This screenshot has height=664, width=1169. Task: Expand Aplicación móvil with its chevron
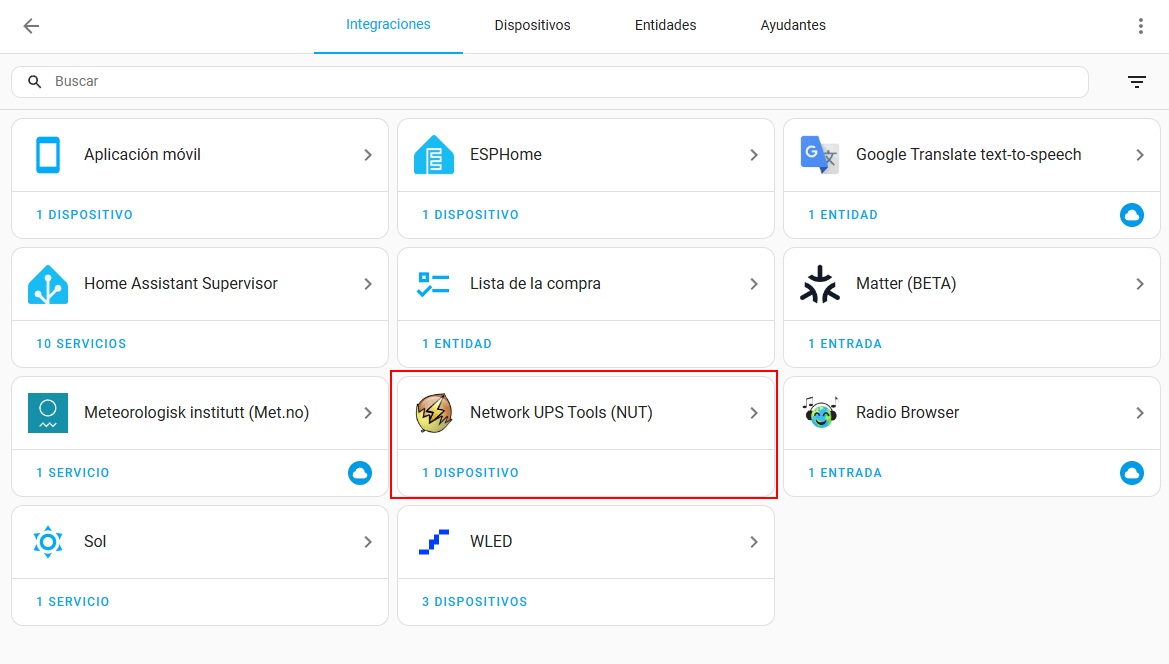[x=368, y=155]
